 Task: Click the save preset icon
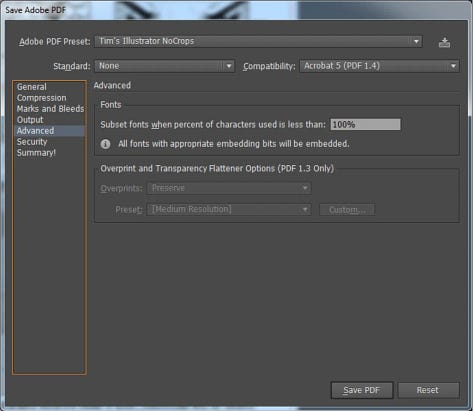pos(444,42)
